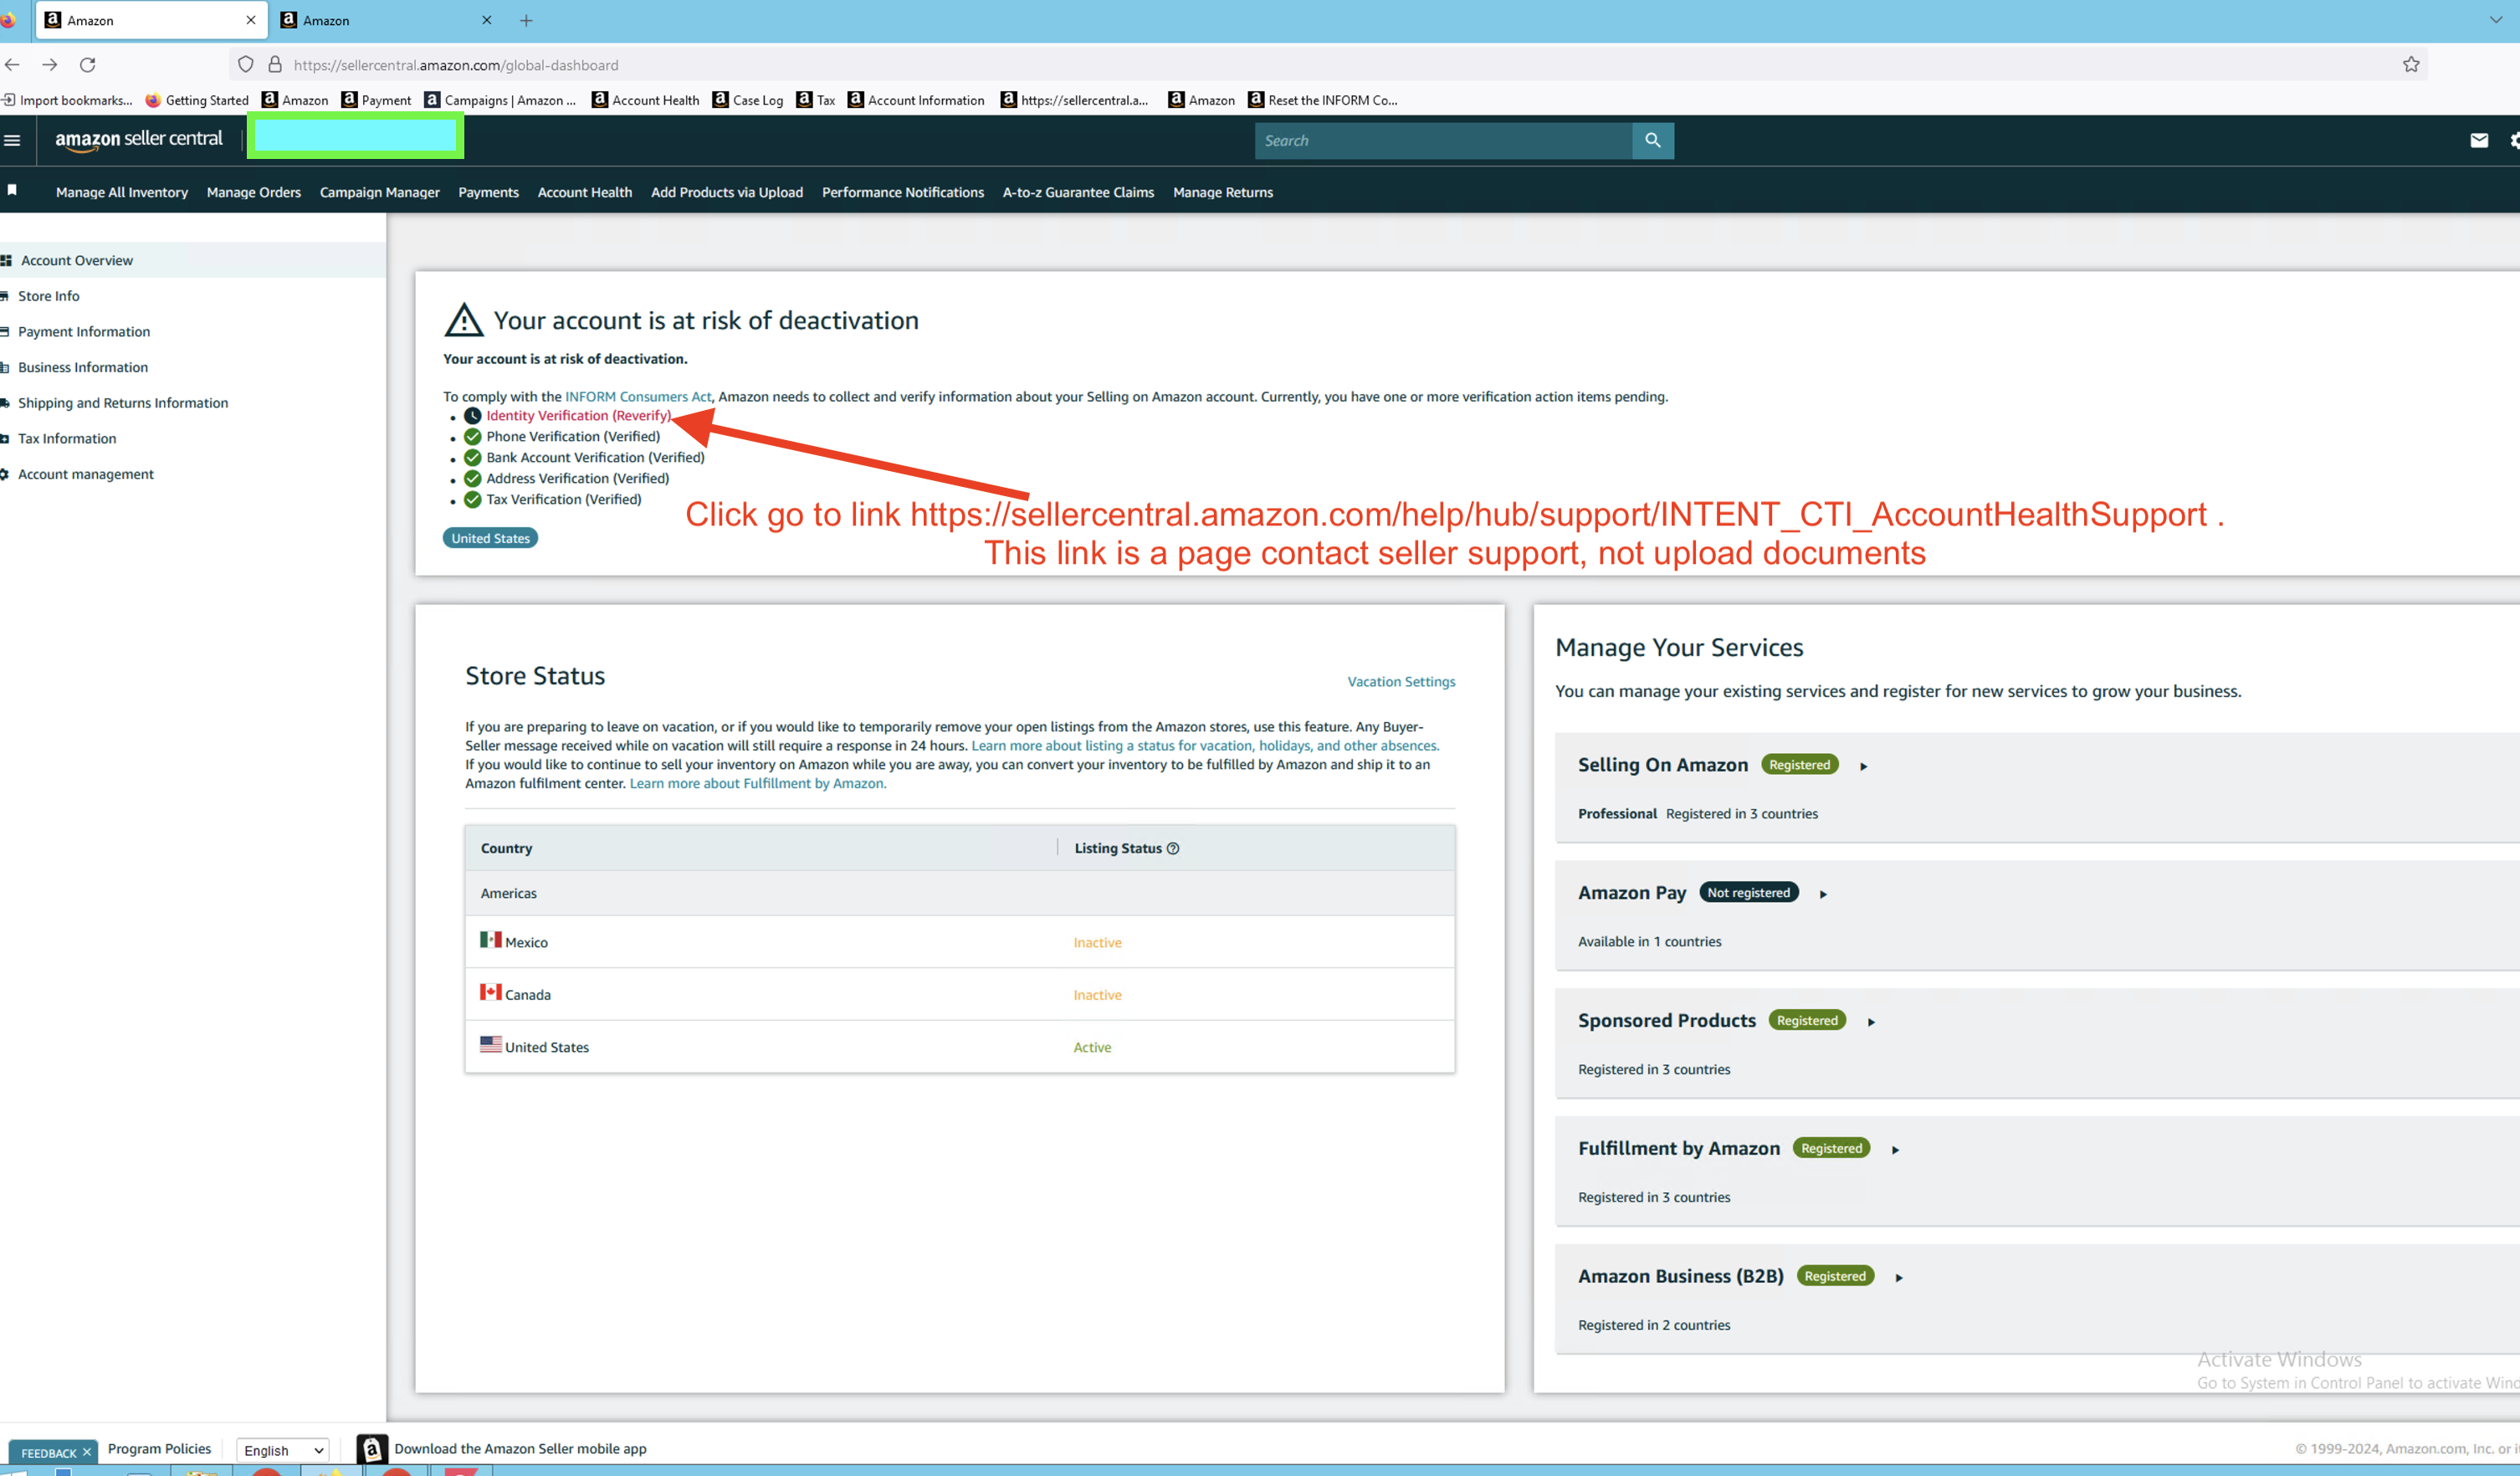The width and height of the screenshot is (2520, 1476).
Task: Open Performance Notifications menu item
Action: (903, 192)
